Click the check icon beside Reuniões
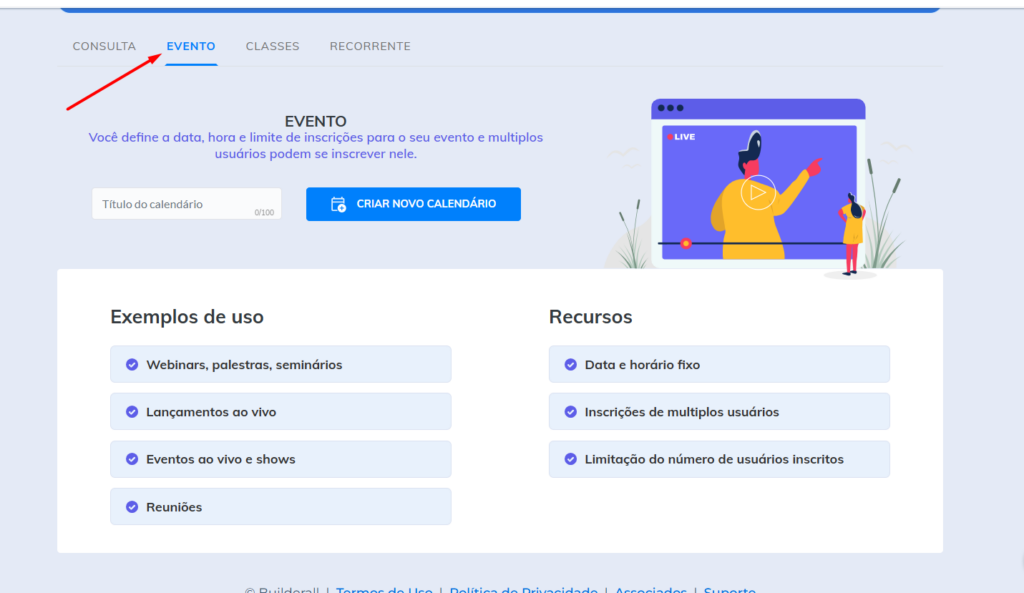This screenshot has height=593, width=1024. pyautogui.click(x=132, y=507)
